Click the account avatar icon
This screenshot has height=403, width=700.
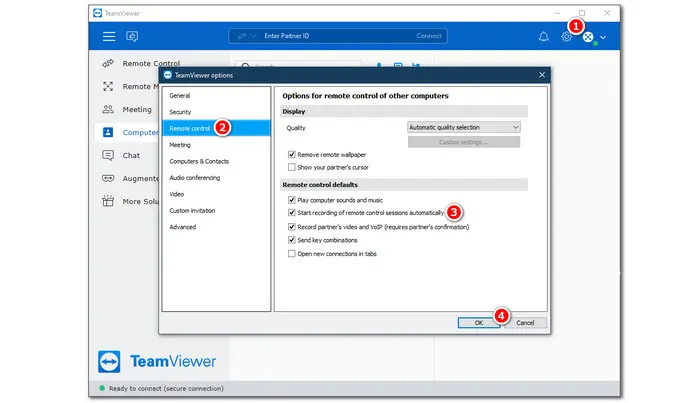coord(588,37)
